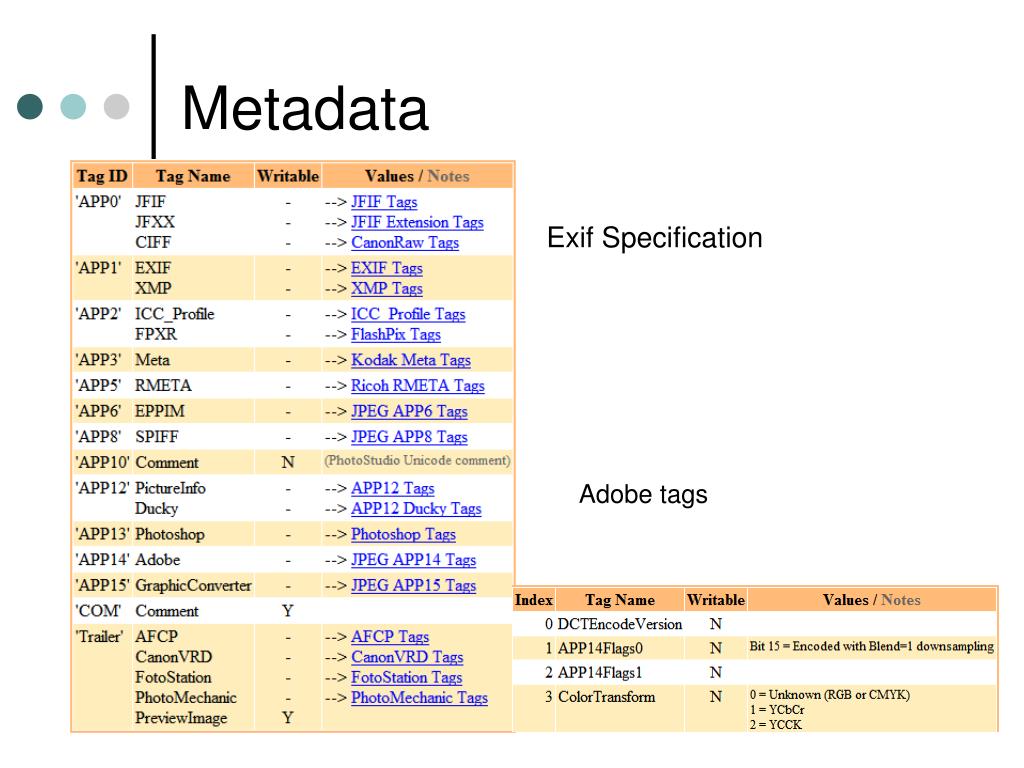Open the XMP Tags link
This screenshot has width=1024, height=768.
pos(387,288)
